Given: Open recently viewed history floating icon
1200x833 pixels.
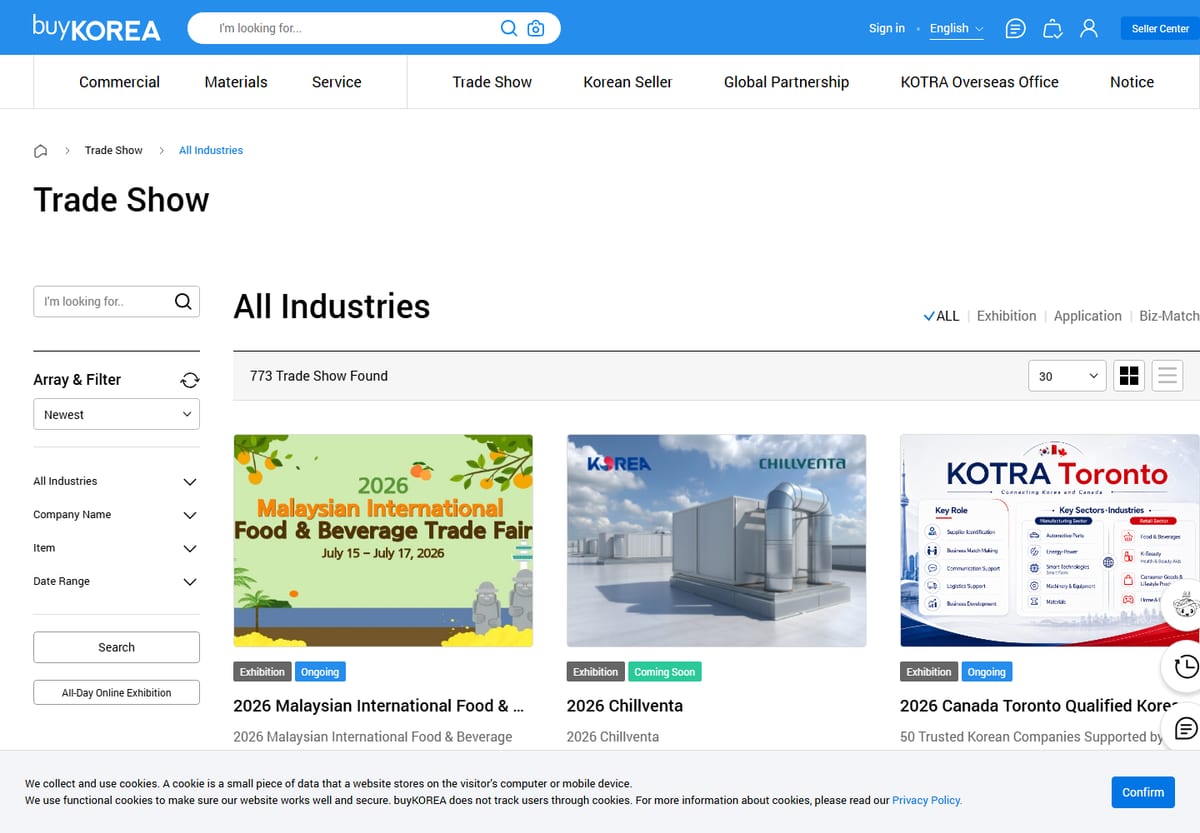Looking at the screenshot, I should tap(1184, 666).
